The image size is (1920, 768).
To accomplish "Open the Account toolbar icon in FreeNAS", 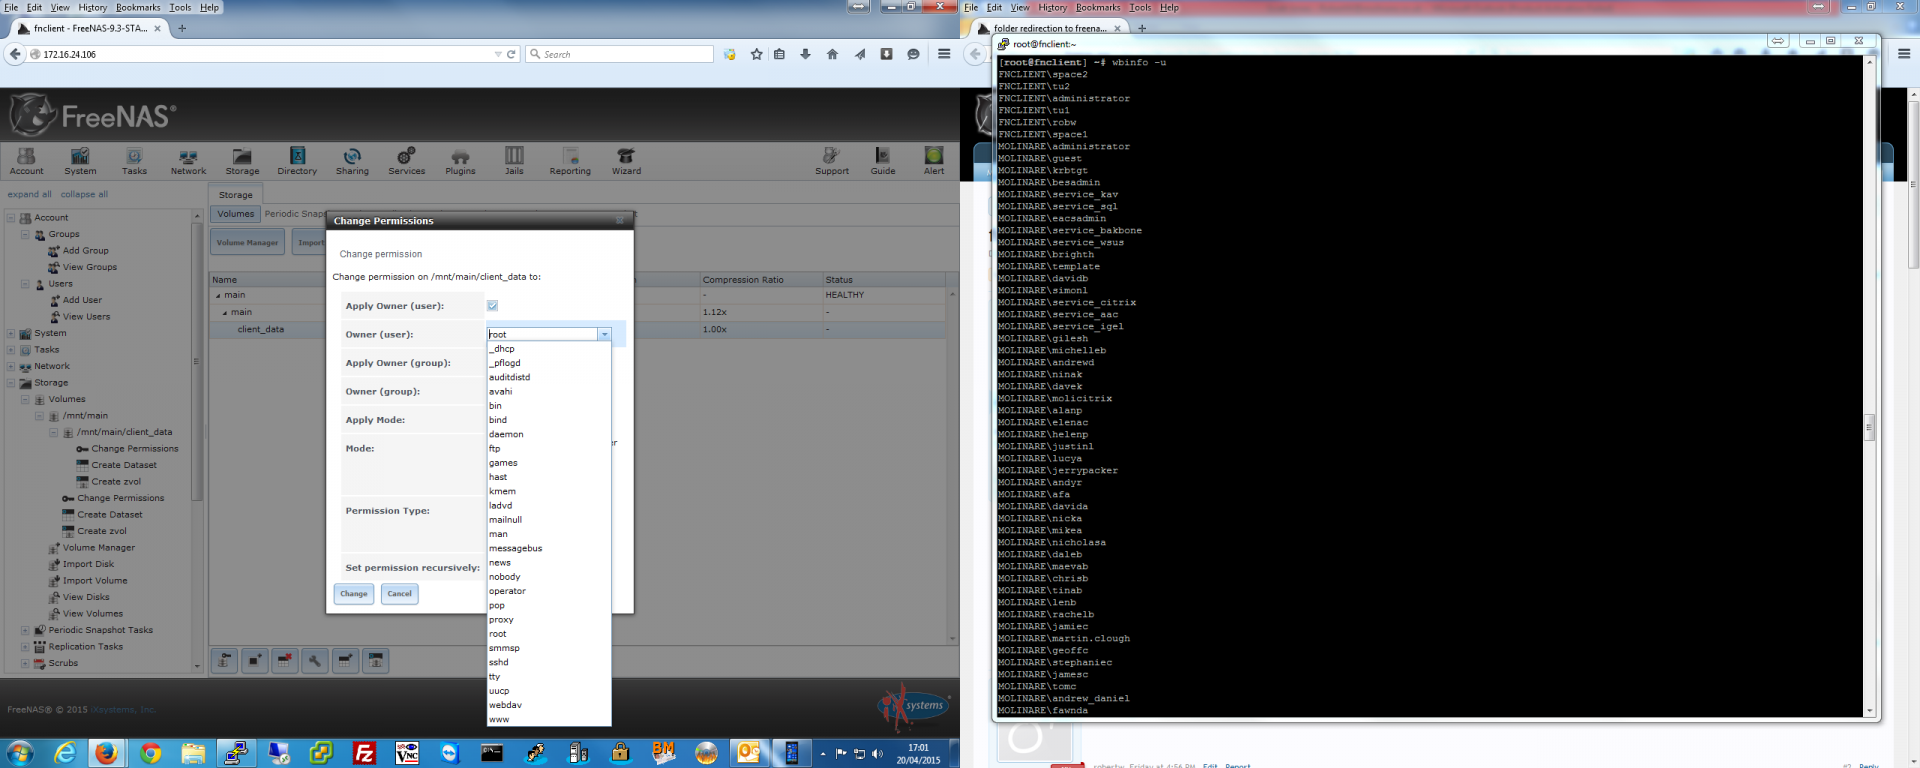I will [x=27, y=161].
